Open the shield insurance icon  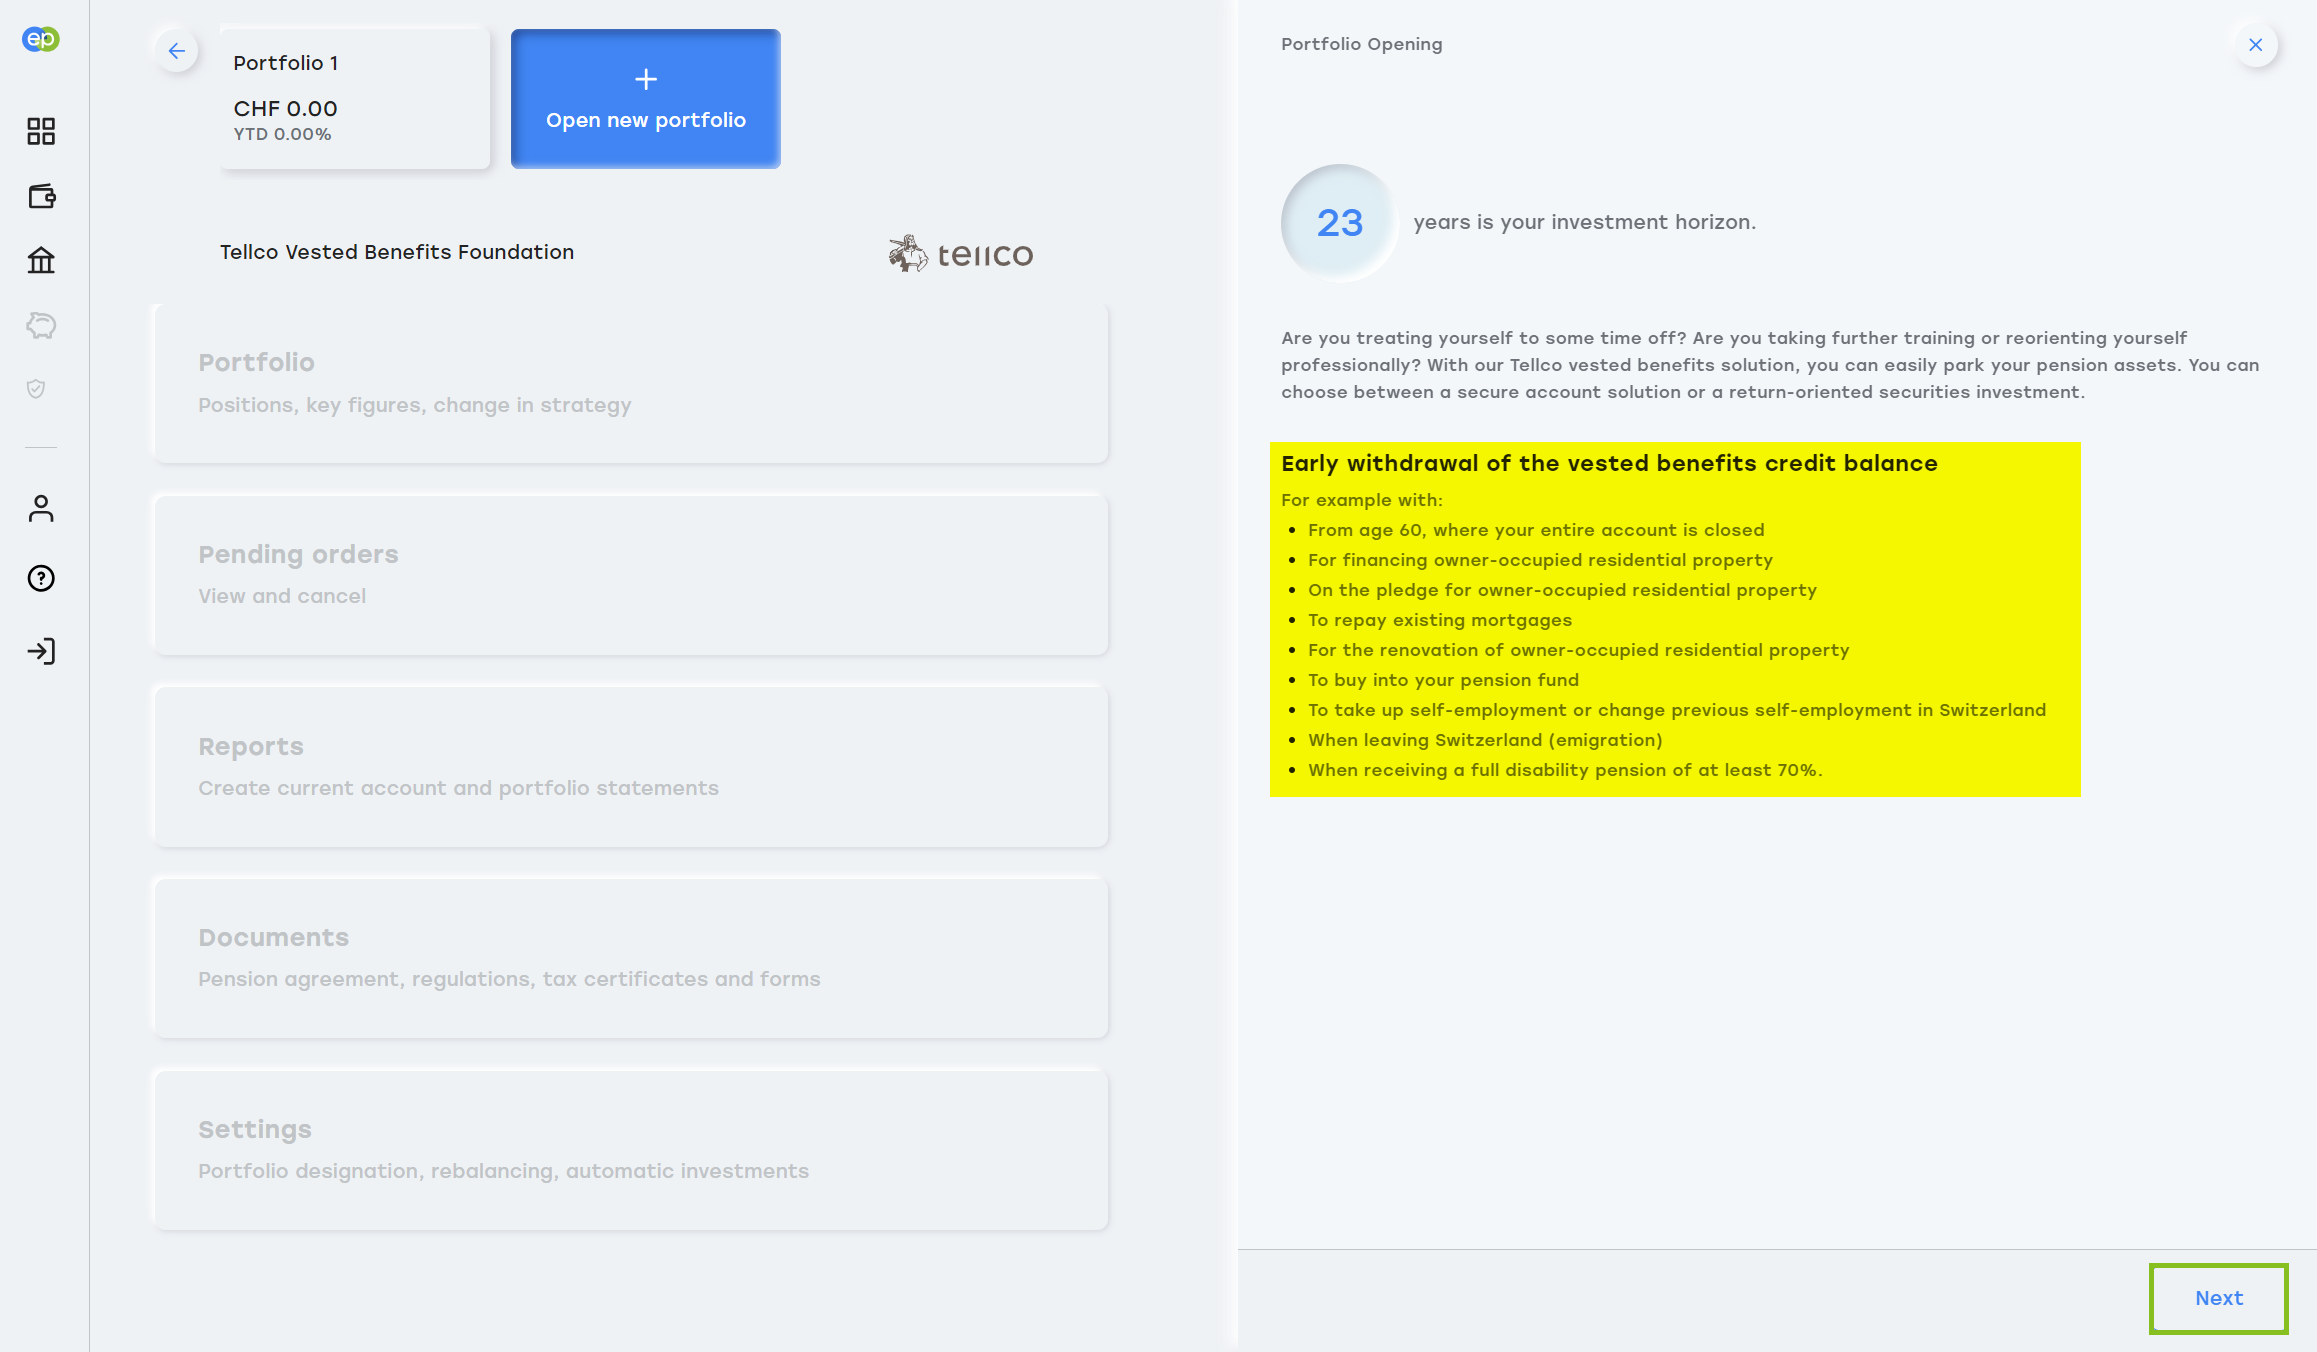[37, 389]
